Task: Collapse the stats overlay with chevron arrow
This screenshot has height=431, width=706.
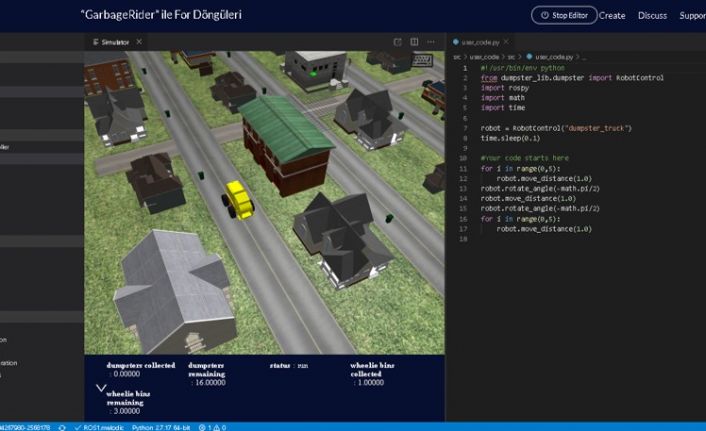Action: pos(101,386)
